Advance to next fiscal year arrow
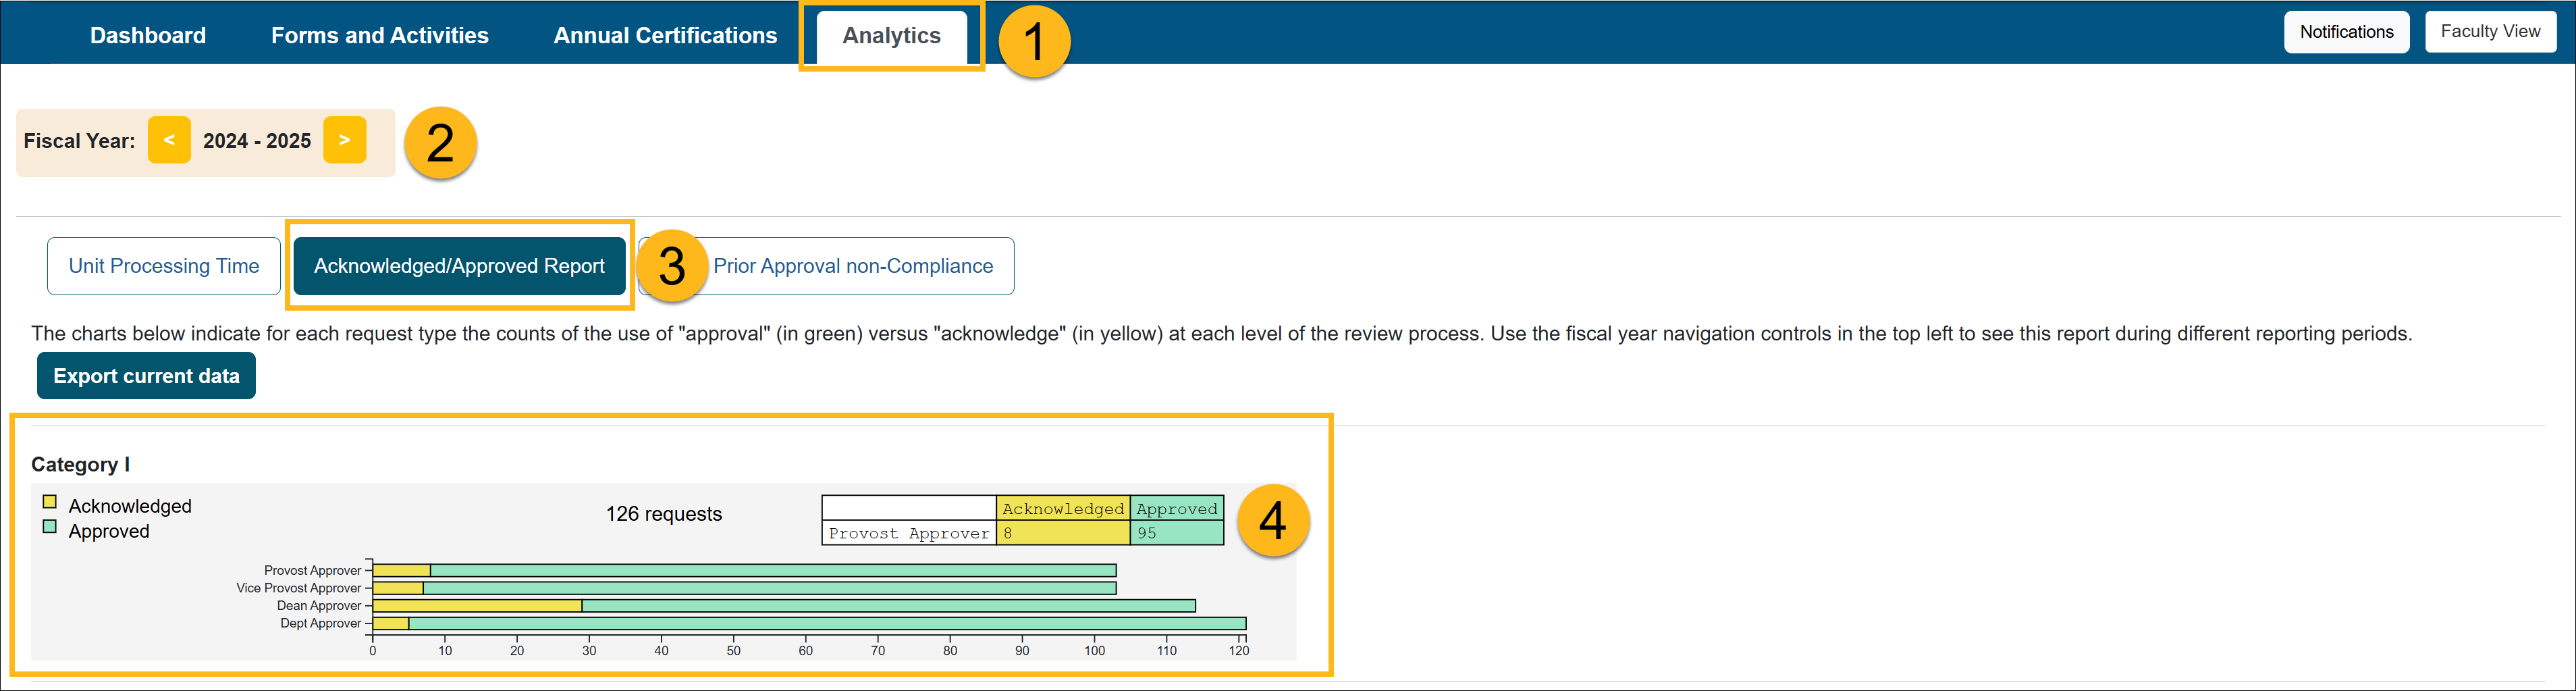This screenshot has height=691, width=2576. pos(344,140)
